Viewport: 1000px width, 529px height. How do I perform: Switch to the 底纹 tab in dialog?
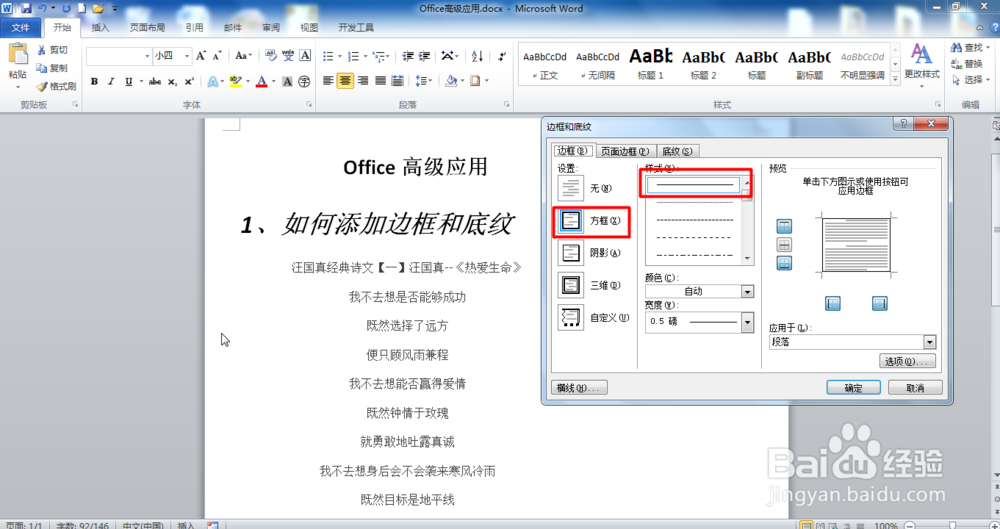677,151
